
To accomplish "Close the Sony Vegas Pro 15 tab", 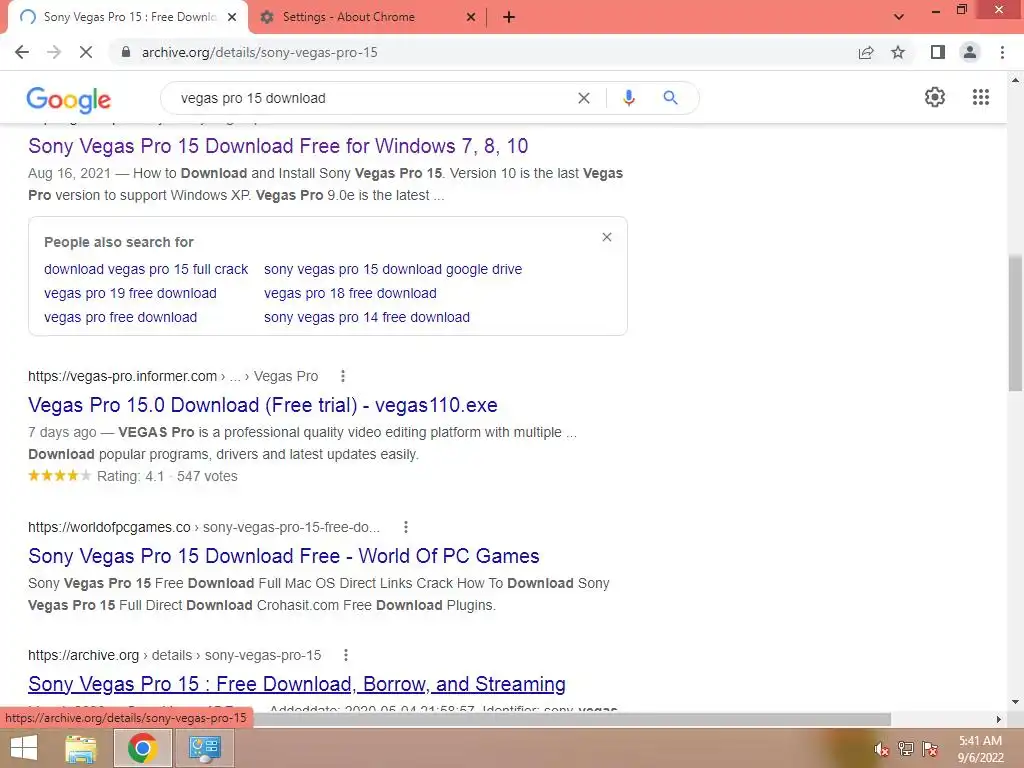I will click(x=232, y=17).
